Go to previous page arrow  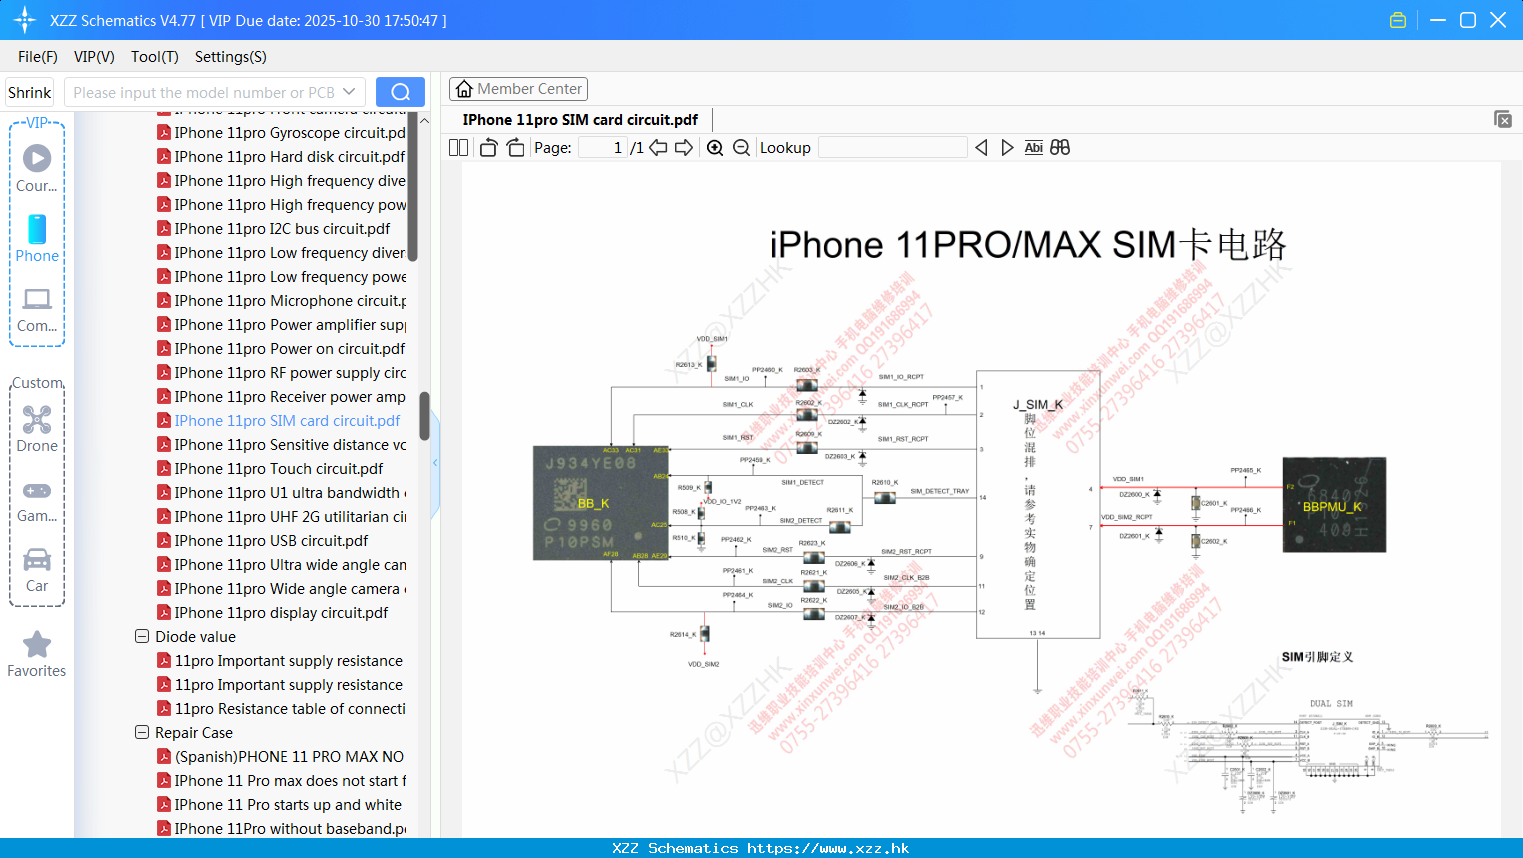[658, 148]
